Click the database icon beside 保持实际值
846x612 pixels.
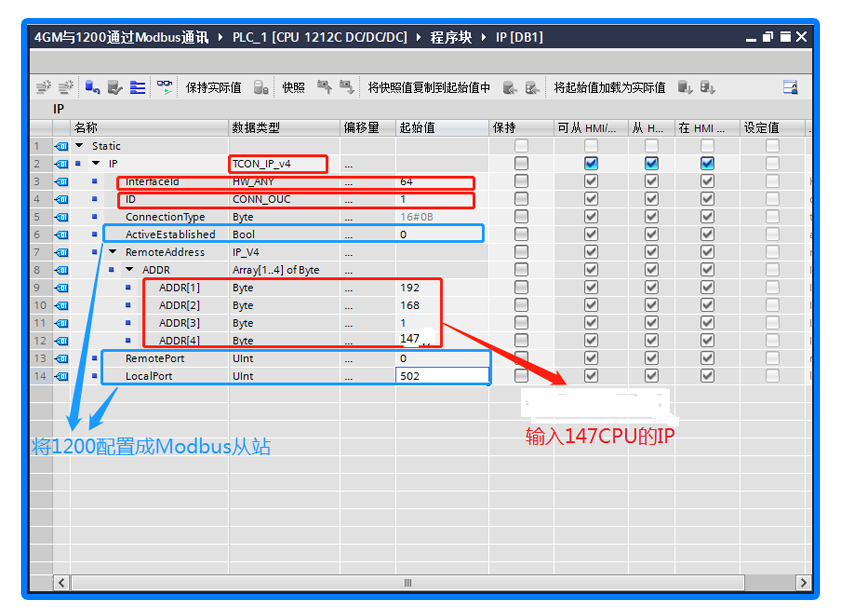coord(261,87)
